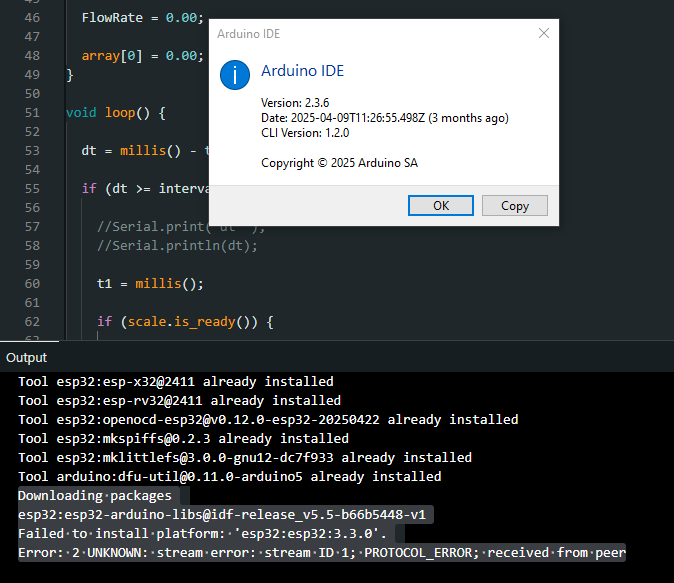Click the mkspiffs already installed output line

(183, 438)
